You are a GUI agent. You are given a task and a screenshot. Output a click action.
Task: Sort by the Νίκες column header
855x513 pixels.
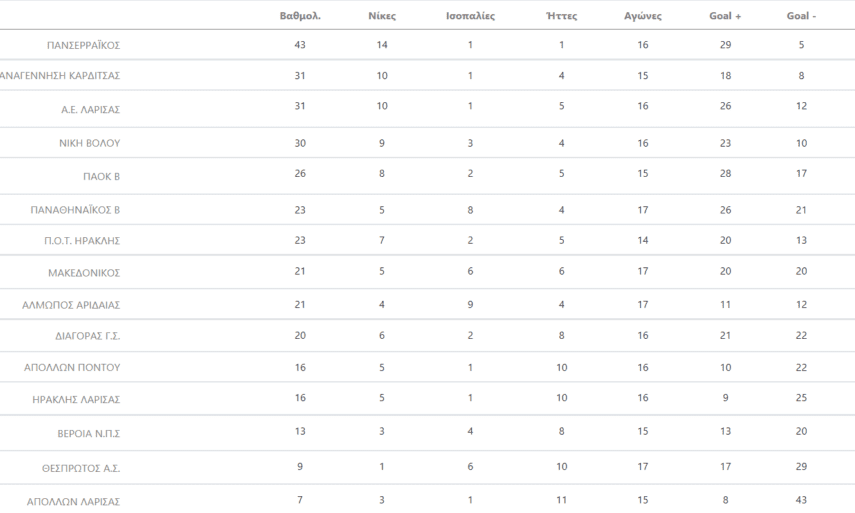(x=382, y=15)
